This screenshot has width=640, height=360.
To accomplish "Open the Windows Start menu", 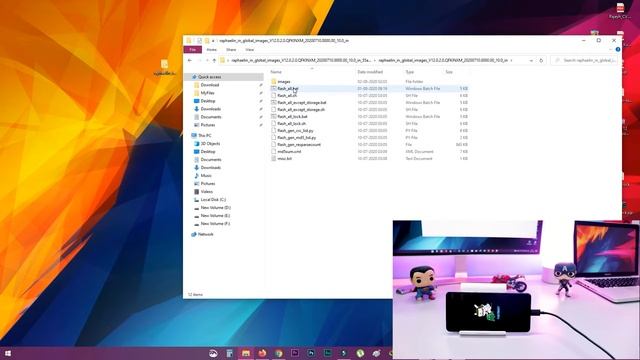I will point(7,353).
